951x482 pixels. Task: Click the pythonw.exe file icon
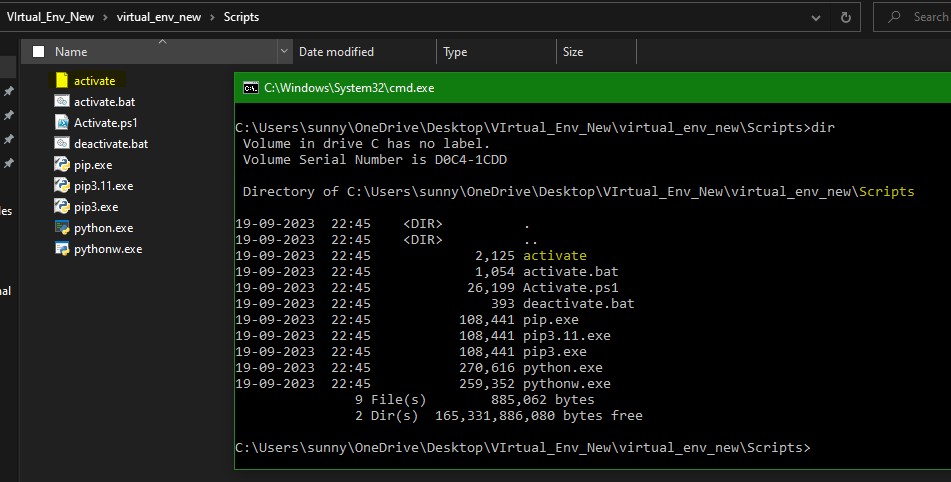click(62, 249)
